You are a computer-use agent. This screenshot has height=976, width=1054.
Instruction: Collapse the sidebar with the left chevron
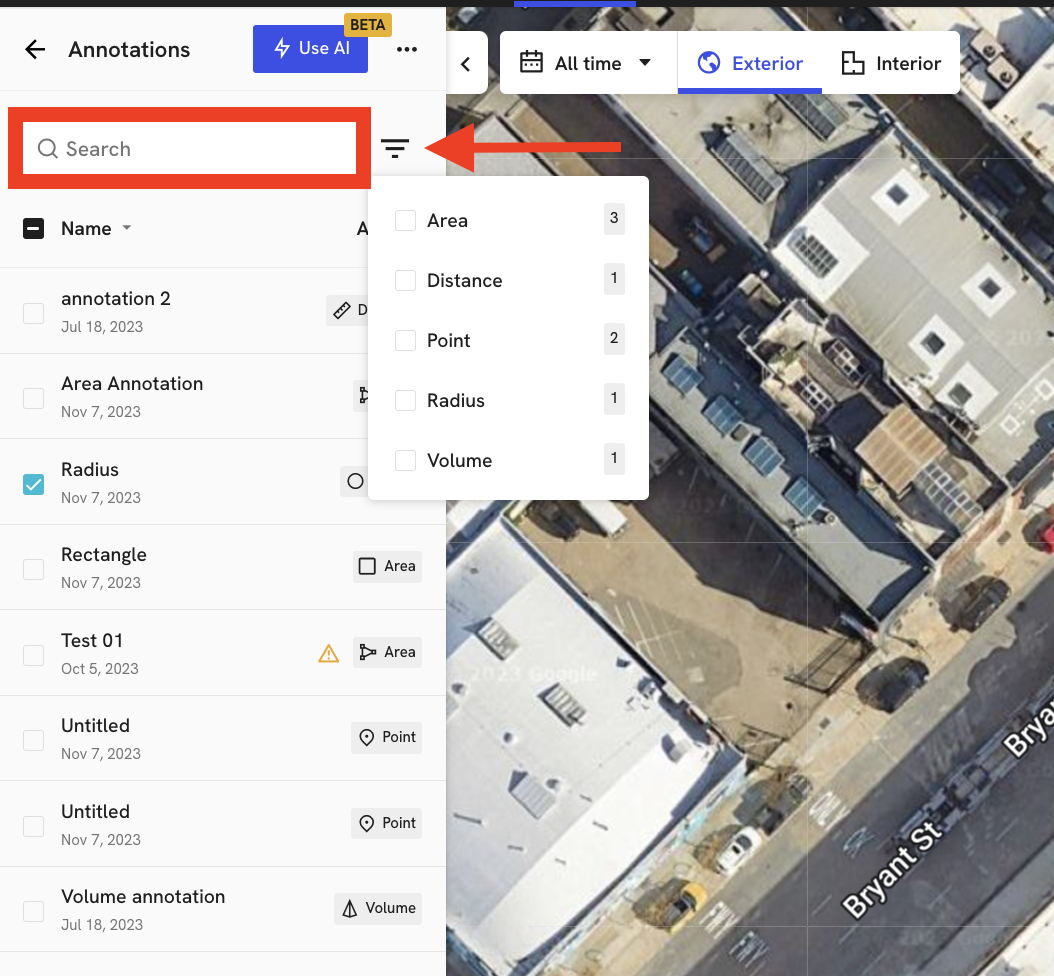pos(466,64)
